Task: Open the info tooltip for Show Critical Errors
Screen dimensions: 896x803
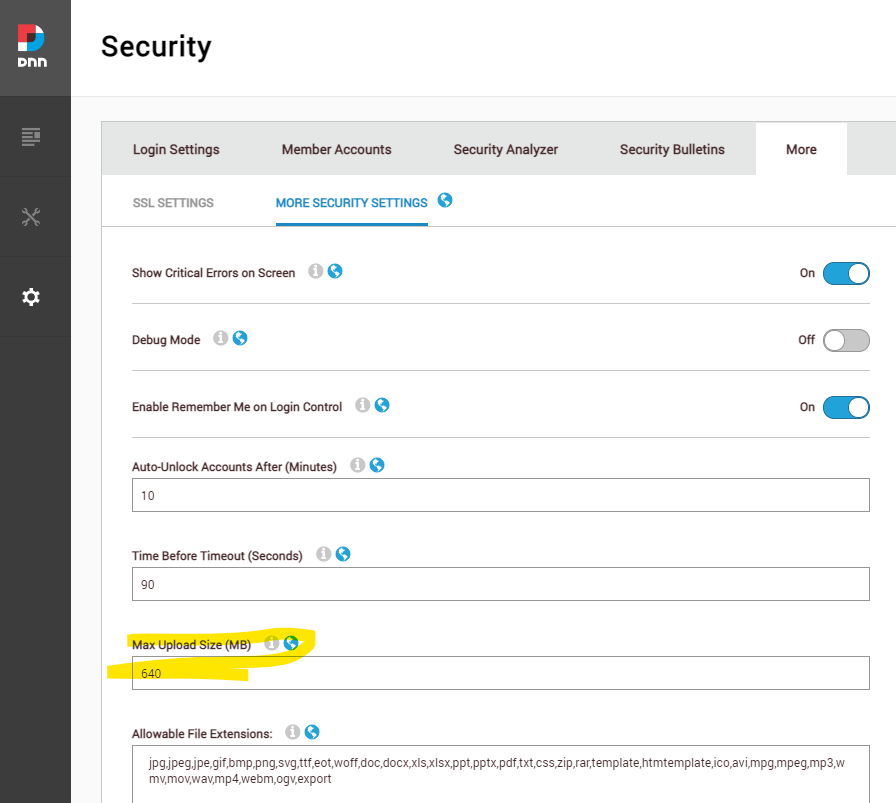Action: tap(315, 271)
